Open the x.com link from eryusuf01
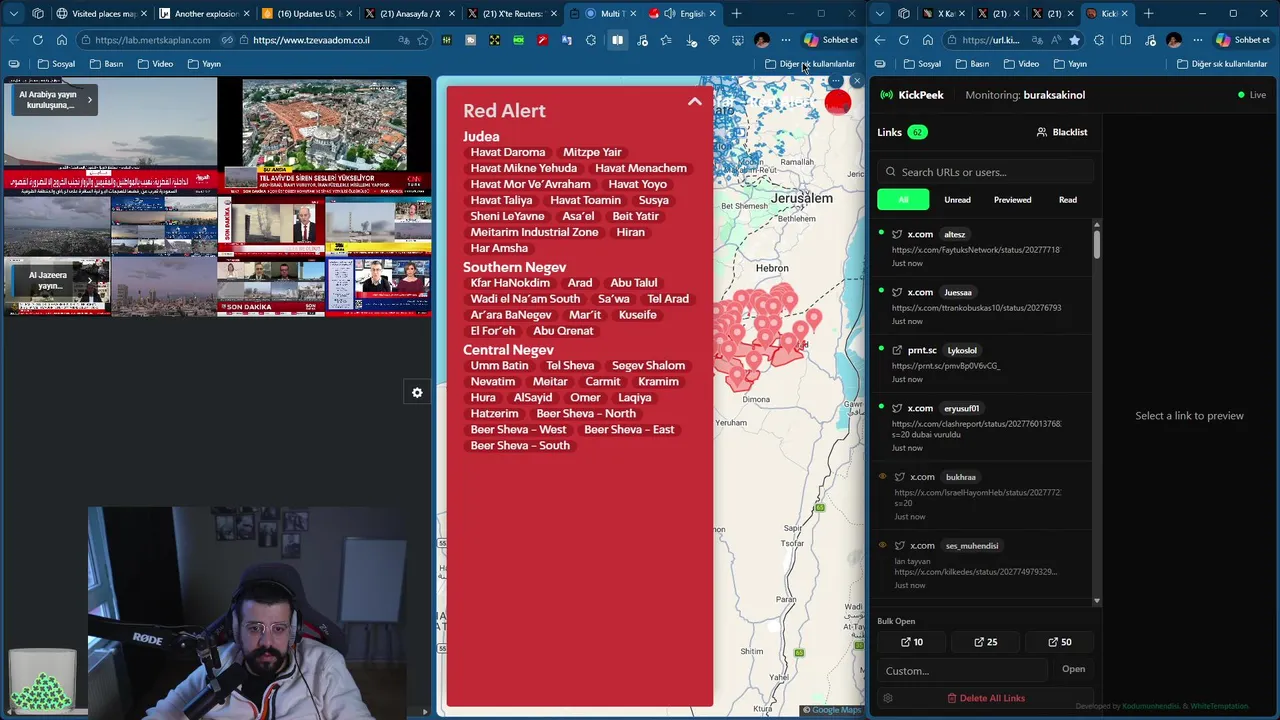Screen dimensions: 1280x720 (980, 427)
